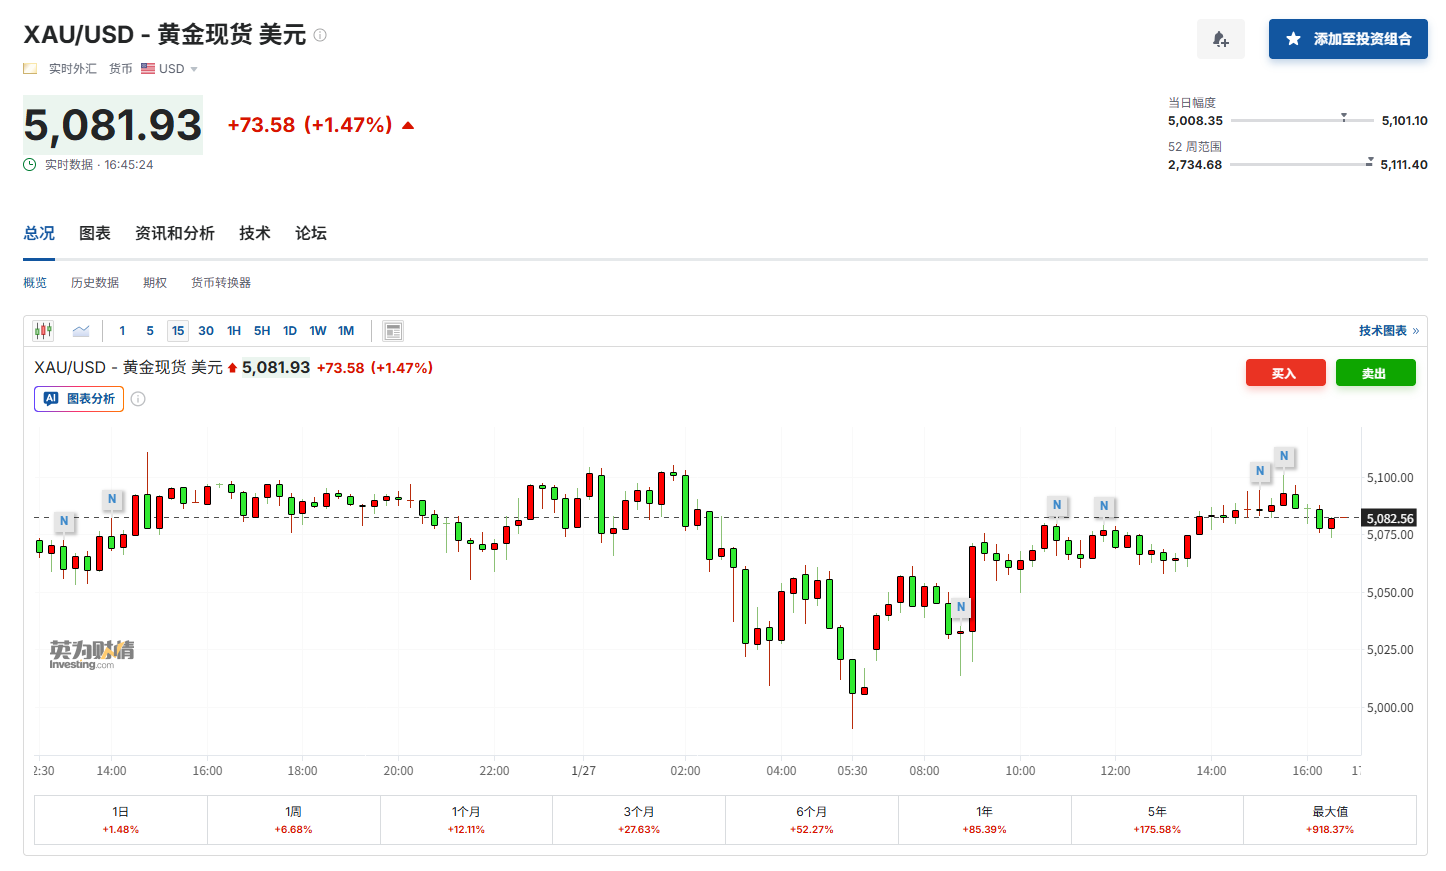Image resolution: width=1446 pixels, height=871 pixels.
Task: Switch to area line chart type
Action: [x=81, y=331]
